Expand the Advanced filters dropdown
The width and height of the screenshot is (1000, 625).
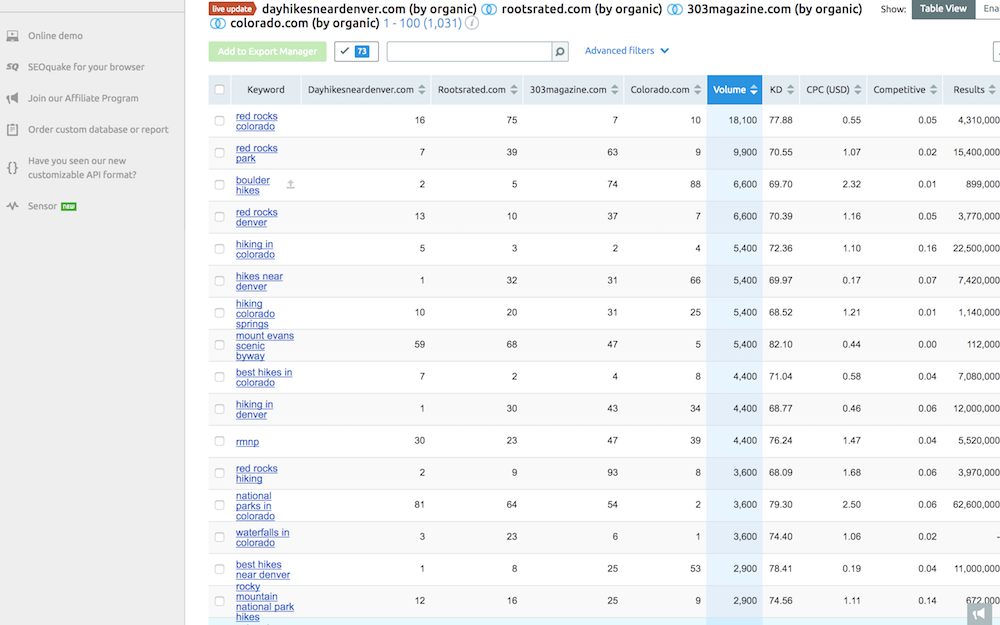point(627,51)
